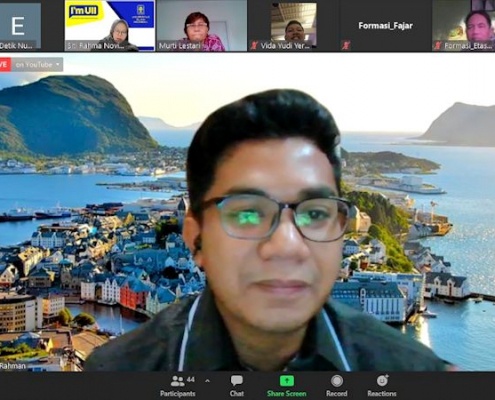Viewport: 495px width, 400px height.
Task: Select the Formasi_Fajar participant tile
Action: coord(385,26)
